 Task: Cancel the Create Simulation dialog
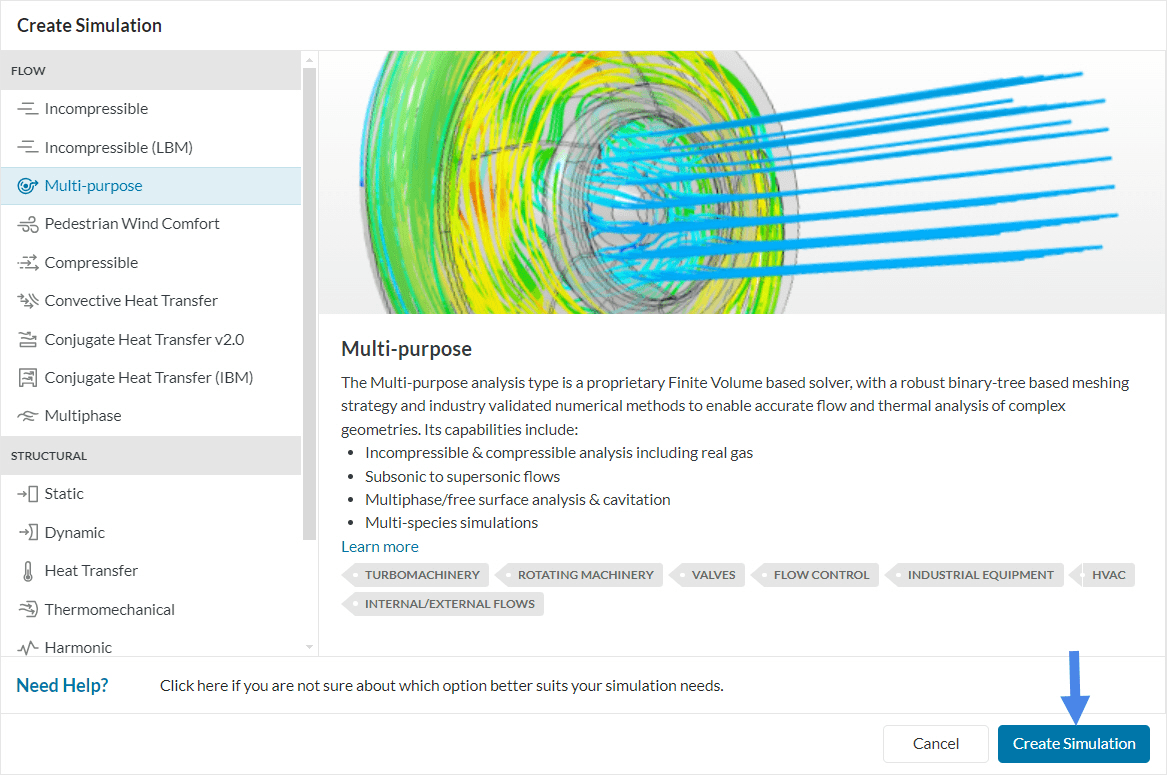(935, 744)
